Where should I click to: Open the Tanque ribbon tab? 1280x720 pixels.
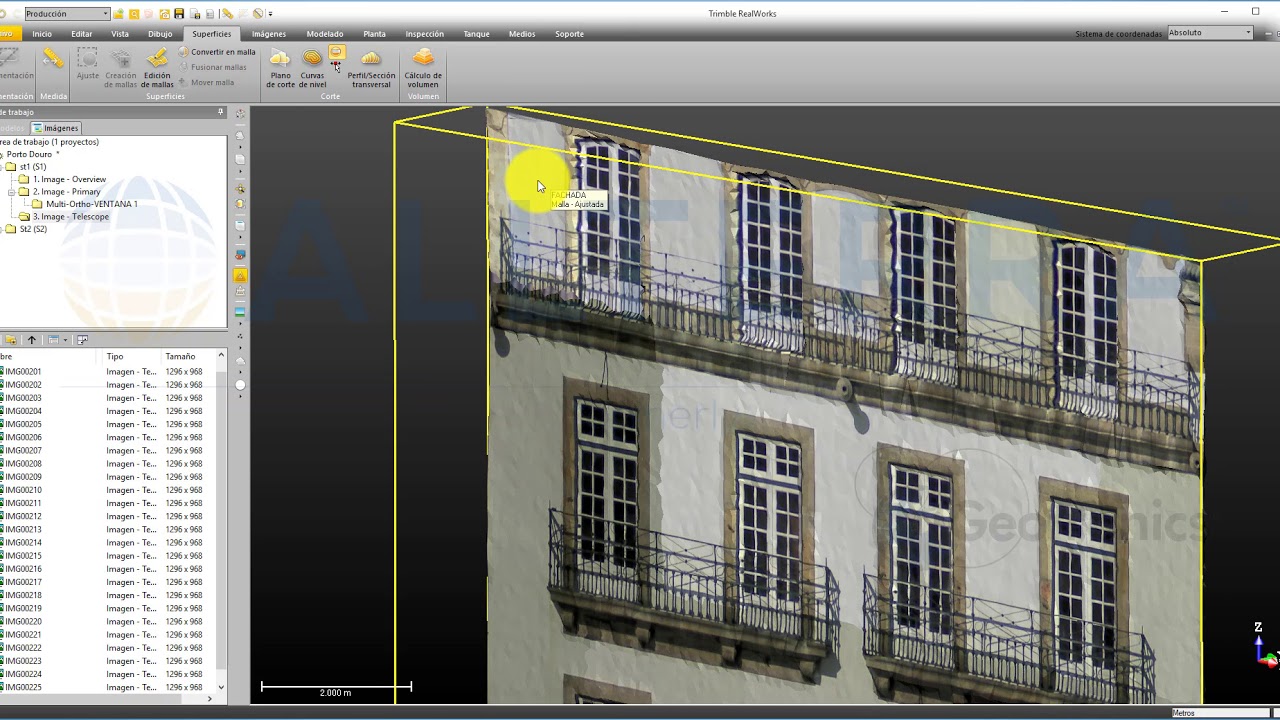coord(476,34)
